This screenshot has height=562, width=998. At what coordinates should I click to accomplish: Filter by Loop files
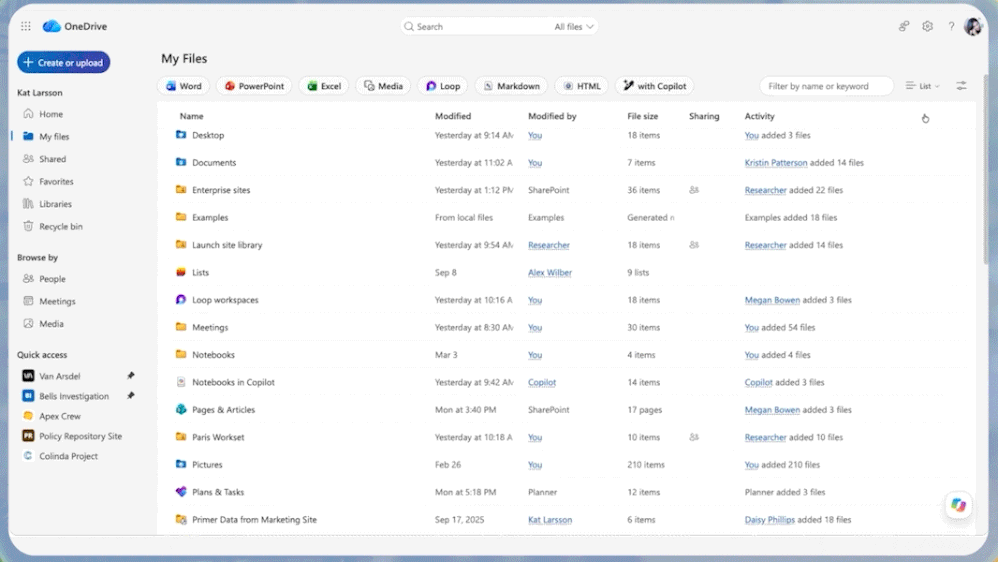(x=443, y=86)
